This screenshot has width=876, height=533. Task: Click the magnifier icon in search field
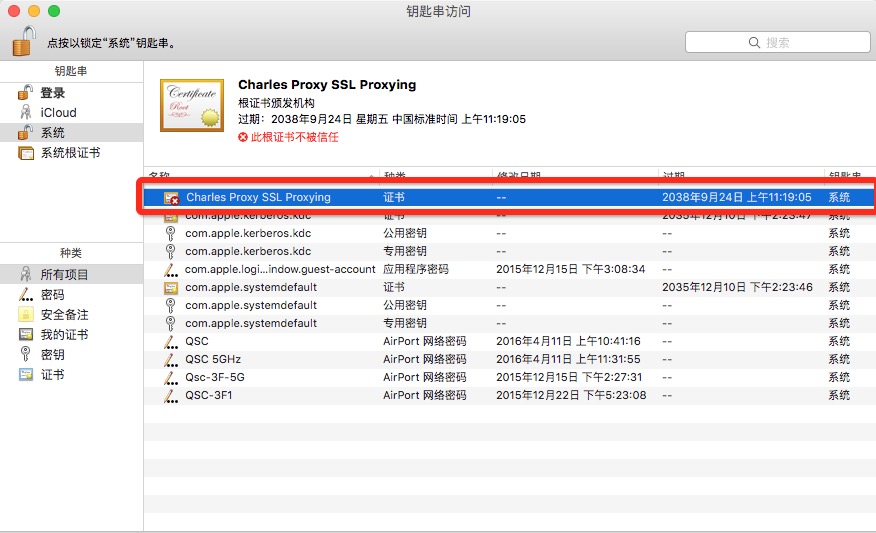[754, 42]
